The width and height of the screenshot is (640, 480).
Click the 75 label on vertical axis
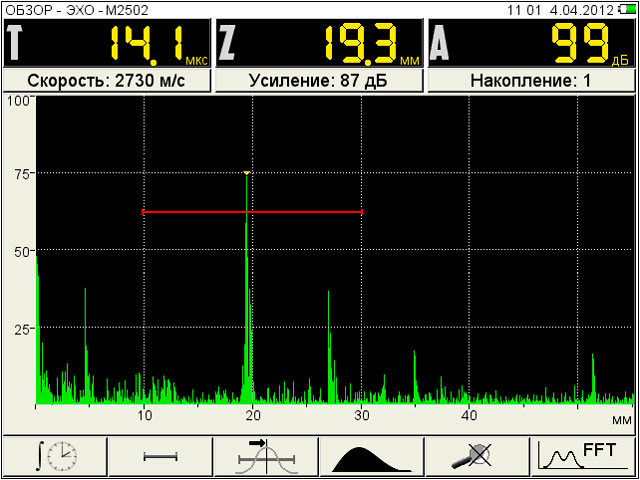17,174
